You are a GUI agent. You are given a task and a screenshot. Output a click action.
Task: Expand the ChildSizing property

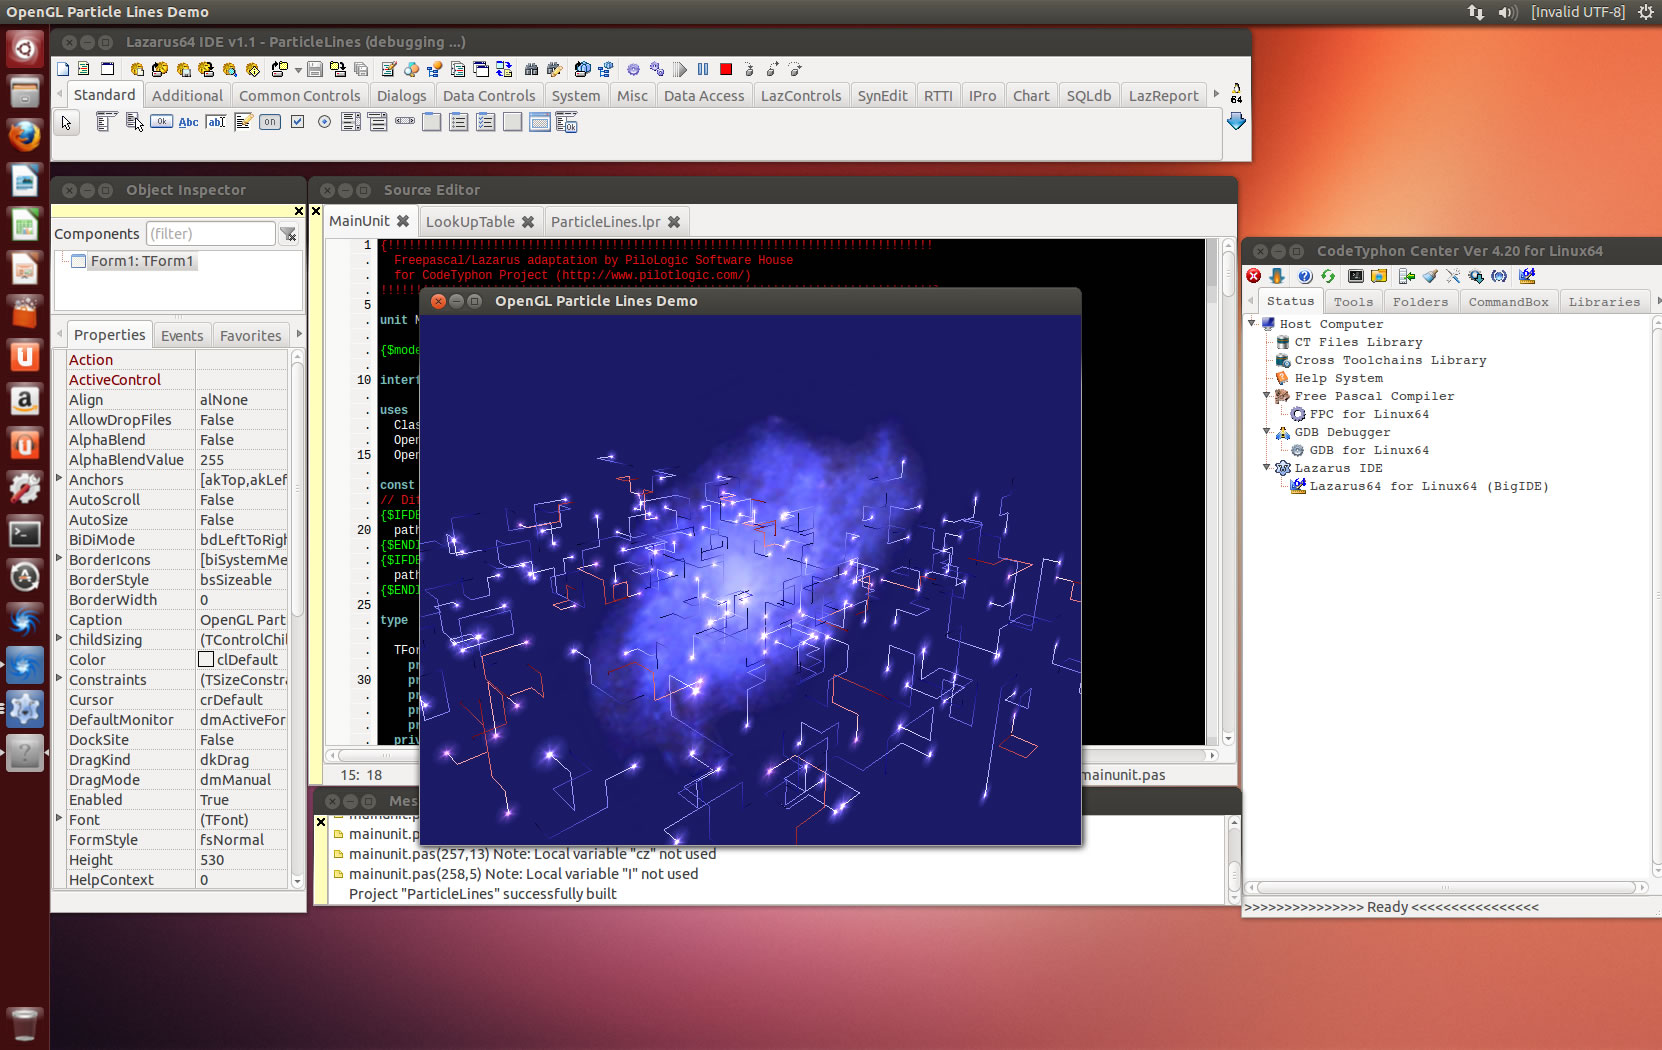point(59,639)
